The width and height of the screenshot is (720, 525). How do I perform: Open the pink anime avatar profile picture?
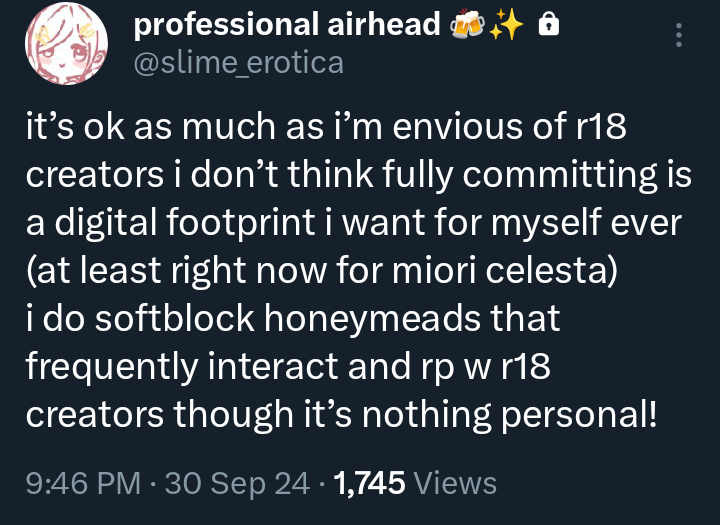67,44
